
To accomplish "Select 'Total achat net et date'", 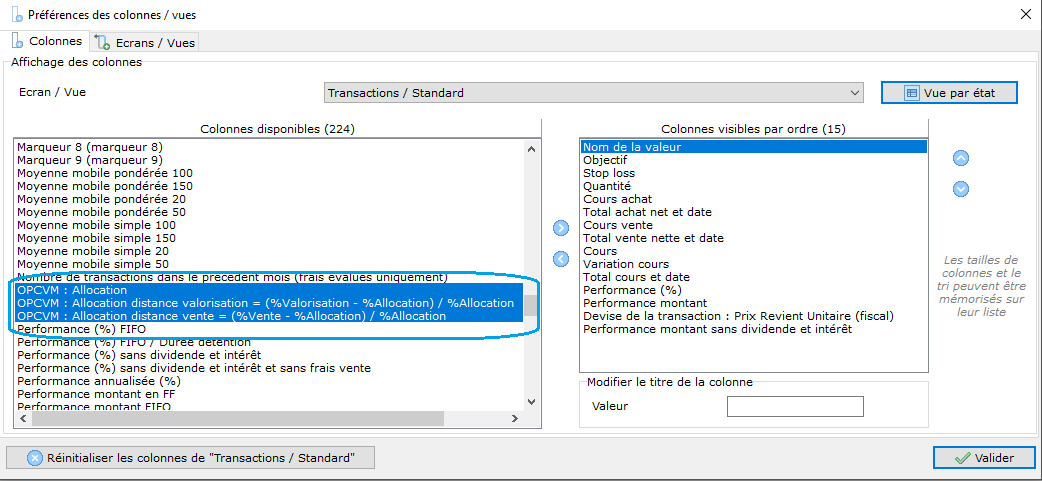I will [754, 212].
